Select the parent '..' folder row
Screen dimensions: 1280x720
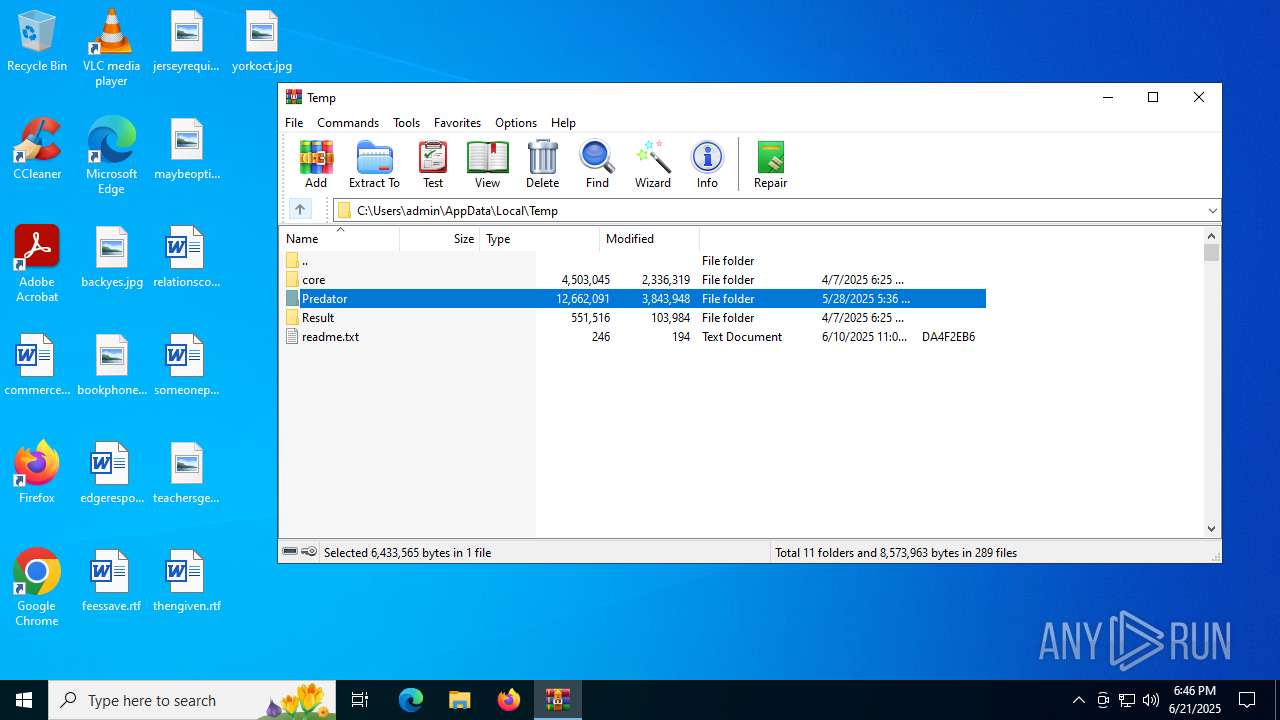tap(633, 261)
